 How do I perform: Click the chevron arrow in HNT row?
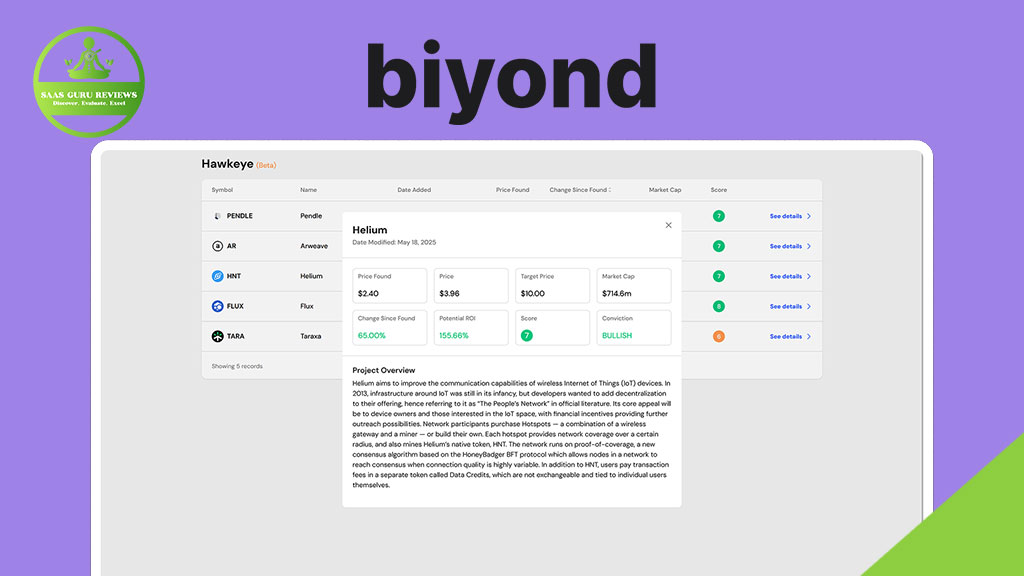809,276
